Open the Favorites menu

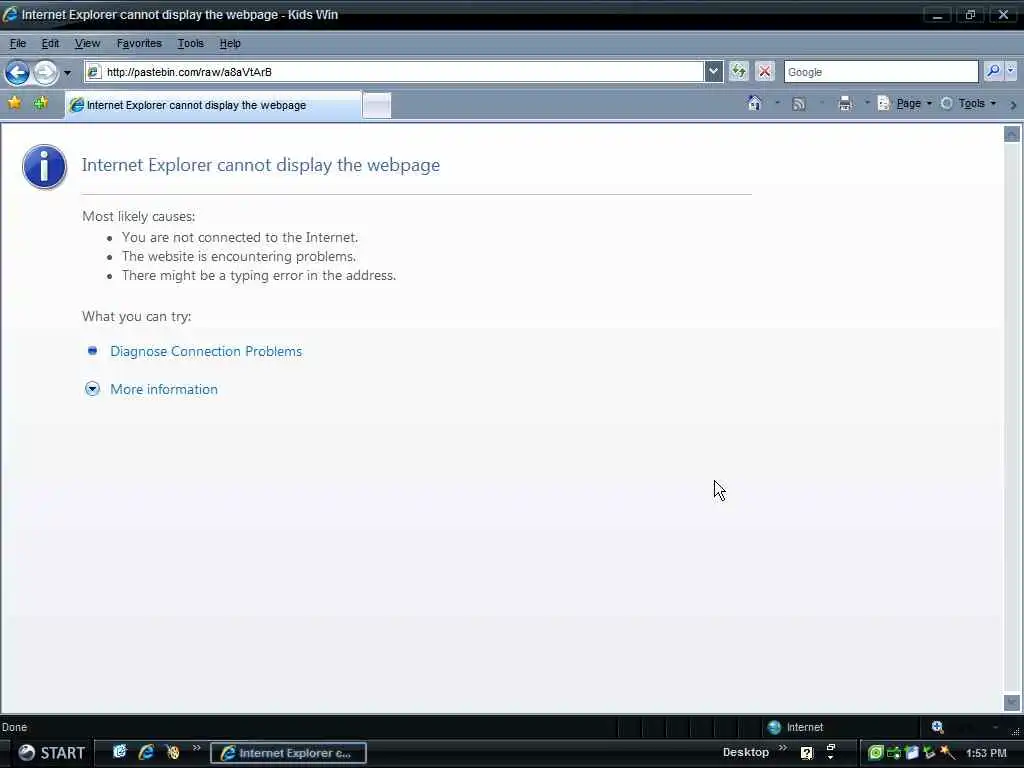pyautogui.click(x=139, y=43)
